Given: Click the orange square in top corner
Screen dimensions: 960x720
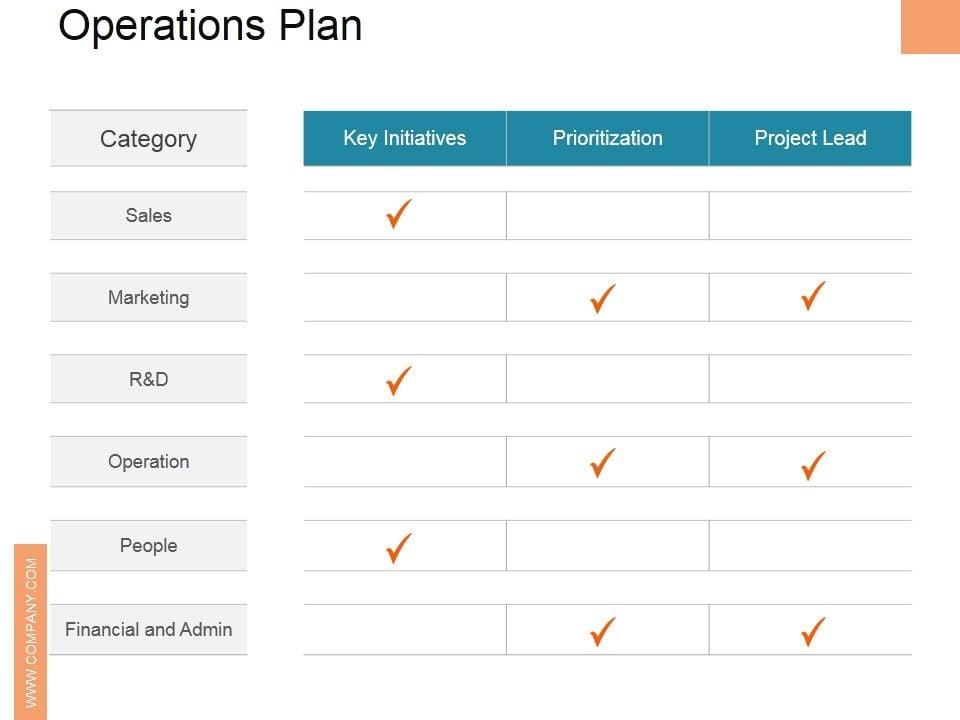Looking at the screenshot, I should point(930,26).
